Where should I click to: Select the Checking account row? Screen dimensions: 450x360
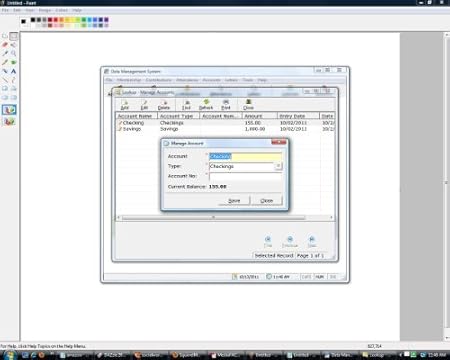[x=225, y=123]
